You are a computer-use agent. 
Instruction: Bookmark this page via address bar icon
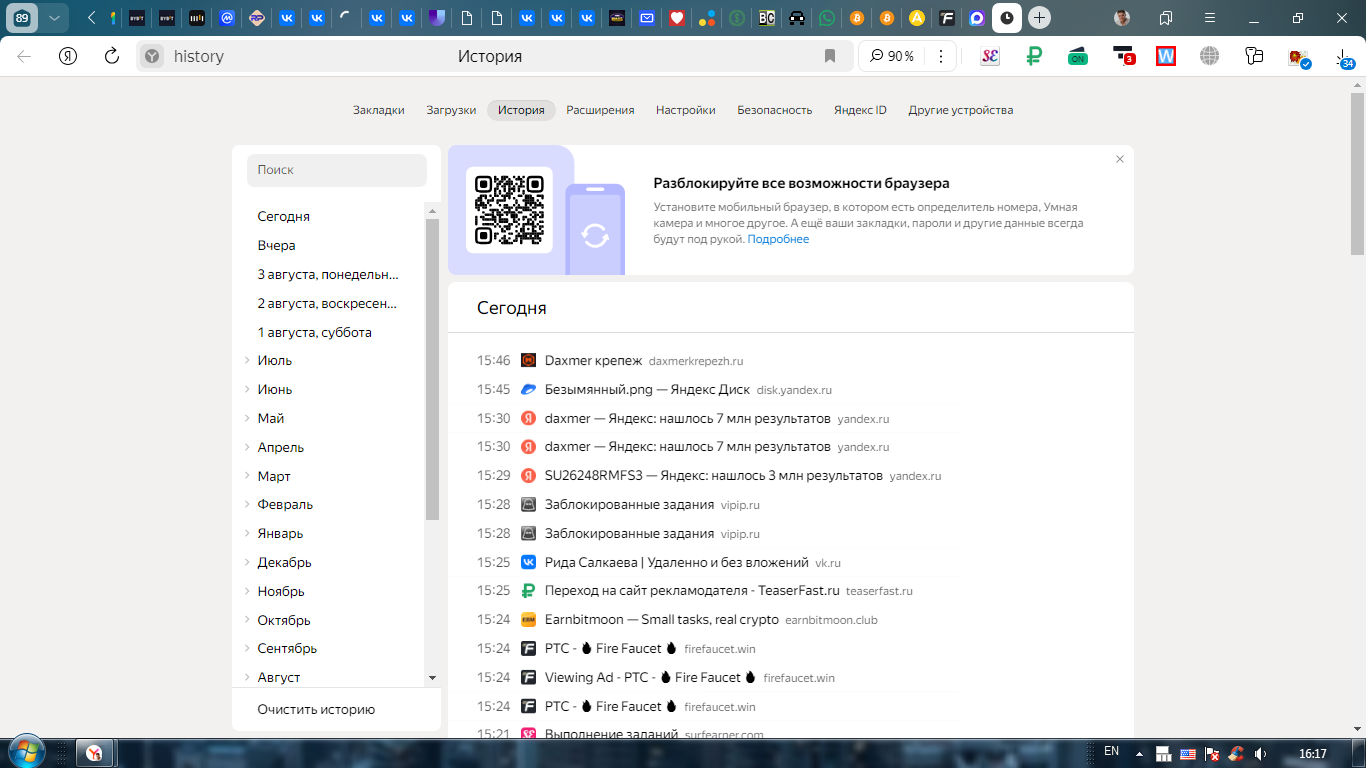pos(830,56)
